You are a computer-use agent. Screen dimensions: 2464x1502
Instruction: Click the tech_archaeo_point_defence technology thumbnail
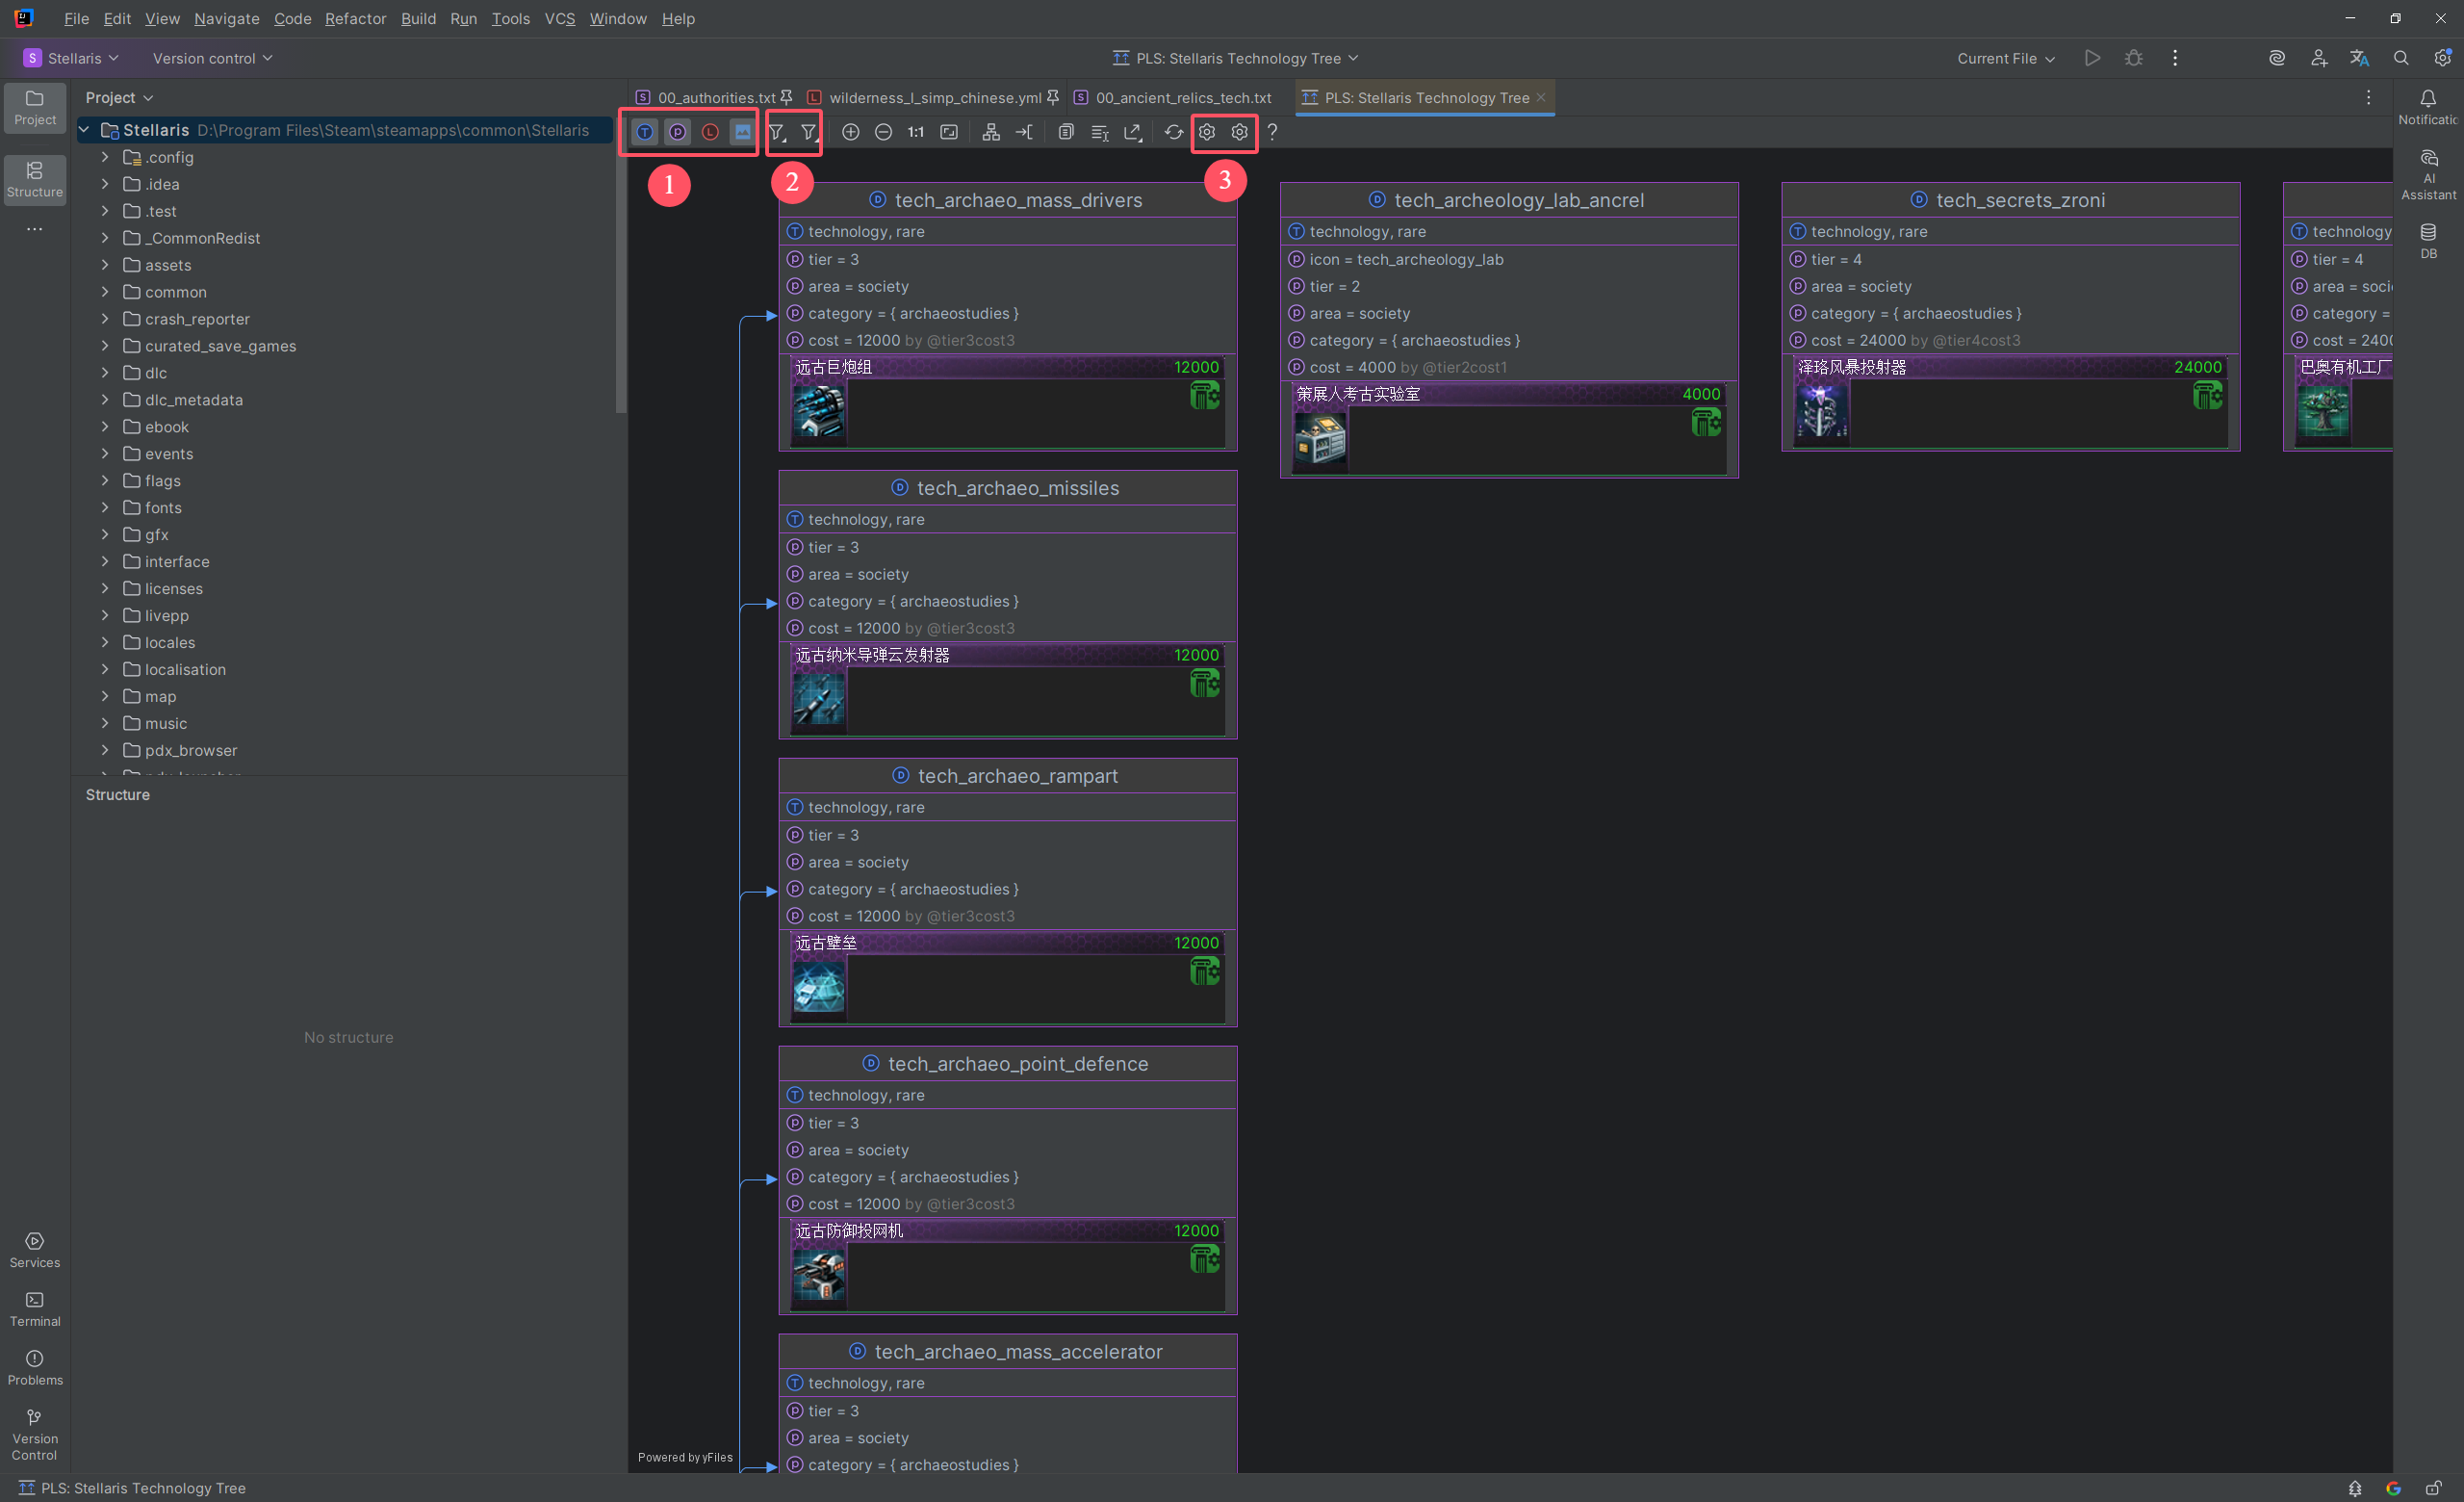[818, 1273]
